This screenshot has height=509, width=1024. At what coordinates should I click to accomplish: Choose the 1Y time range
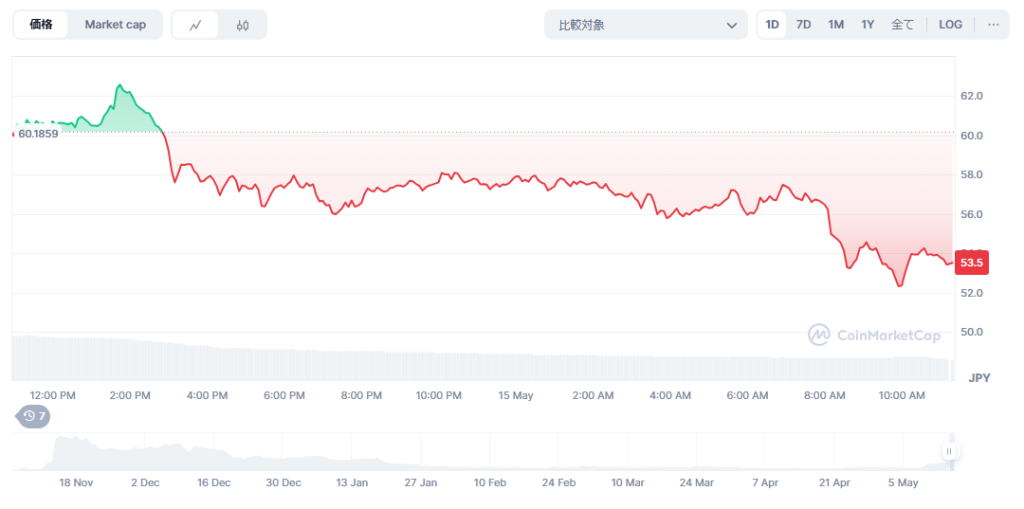coord(868,25)
